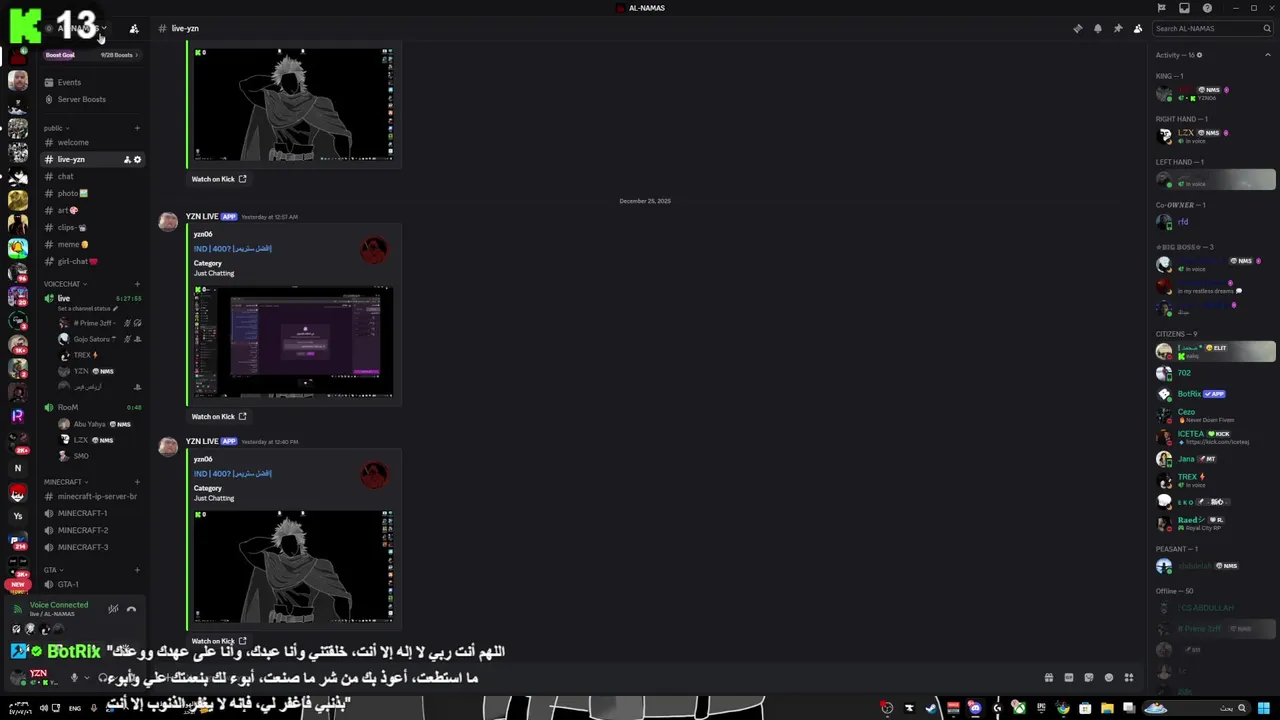Open the microphone input options arrow
The height and width of the screenshot is (720, 1280).
tap(85, 677)
